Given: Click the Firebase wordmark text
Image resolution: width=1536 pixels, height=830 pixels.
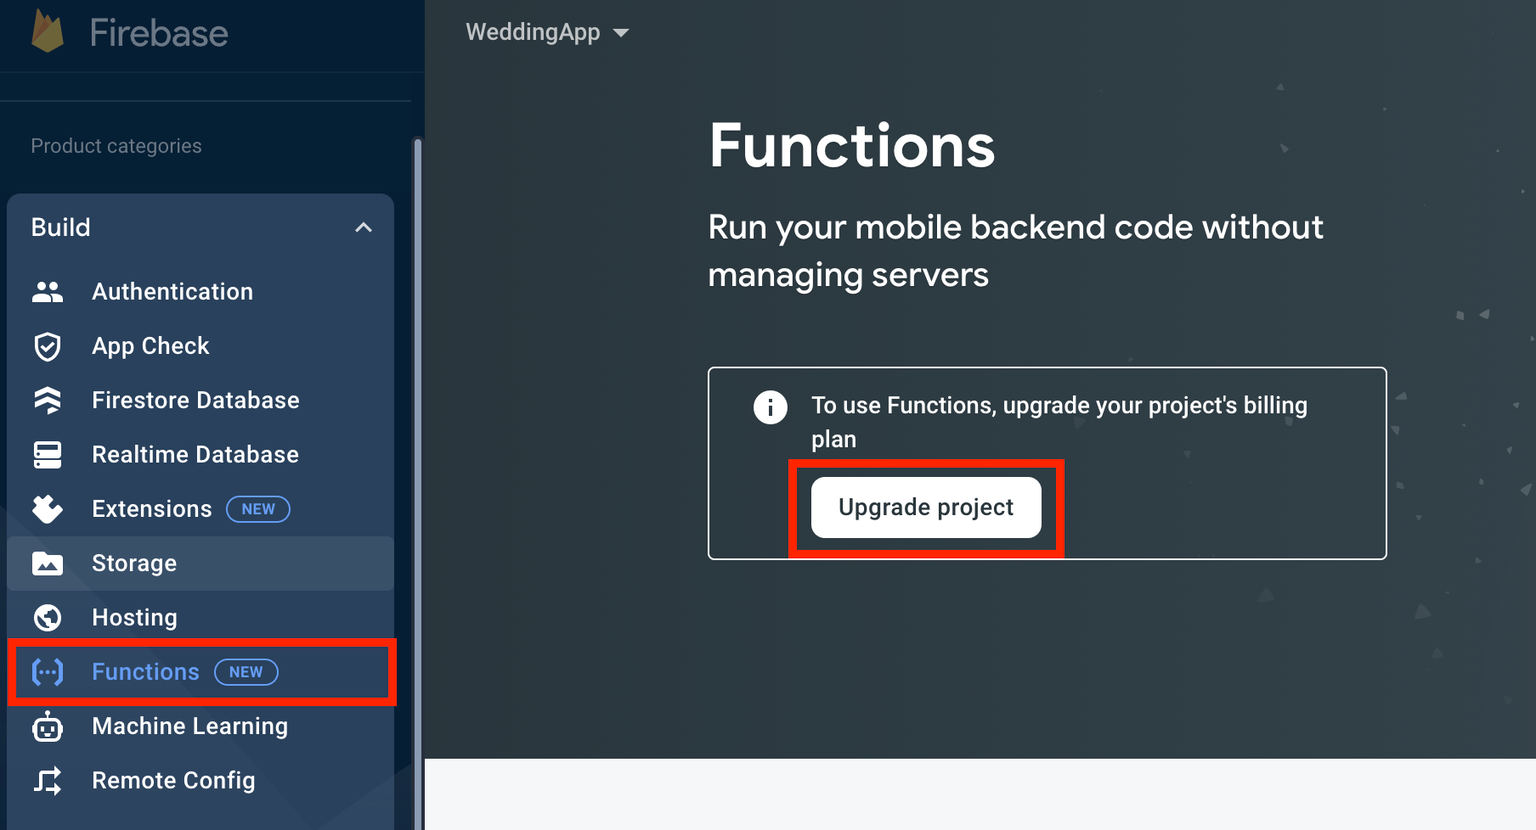Looking at the screenshot, I should click(159, 33).
